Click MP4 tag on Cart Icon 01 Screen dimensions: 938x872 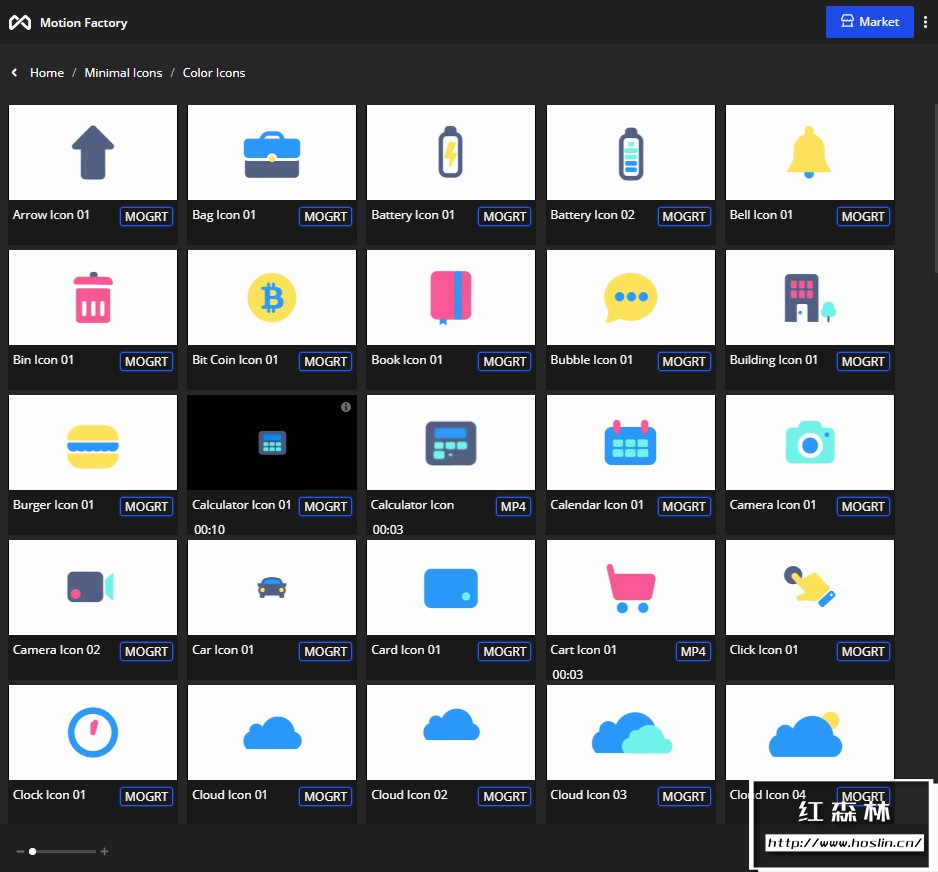pos(693,651)
